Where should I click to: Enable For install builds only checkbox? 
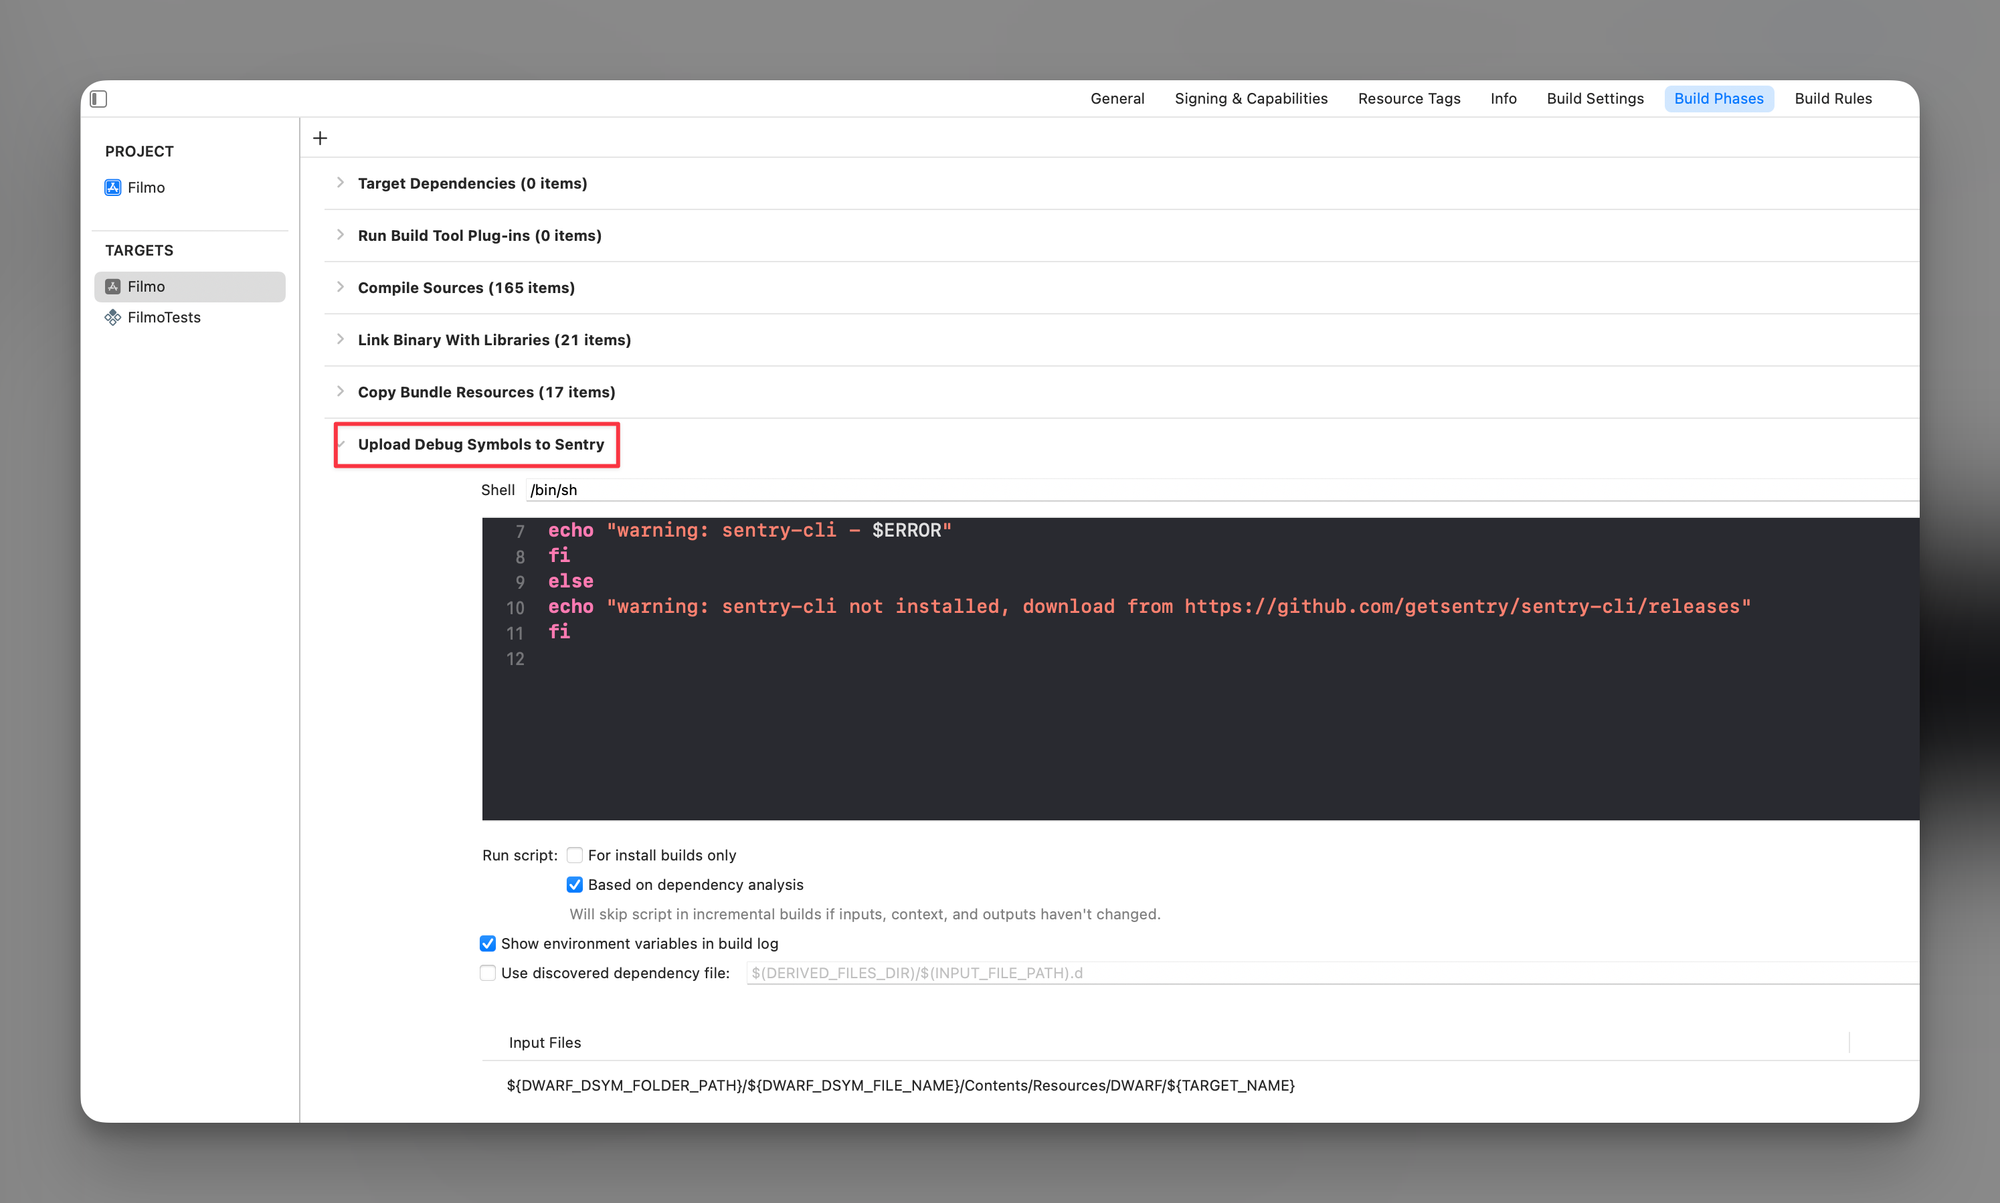(575, 855)
